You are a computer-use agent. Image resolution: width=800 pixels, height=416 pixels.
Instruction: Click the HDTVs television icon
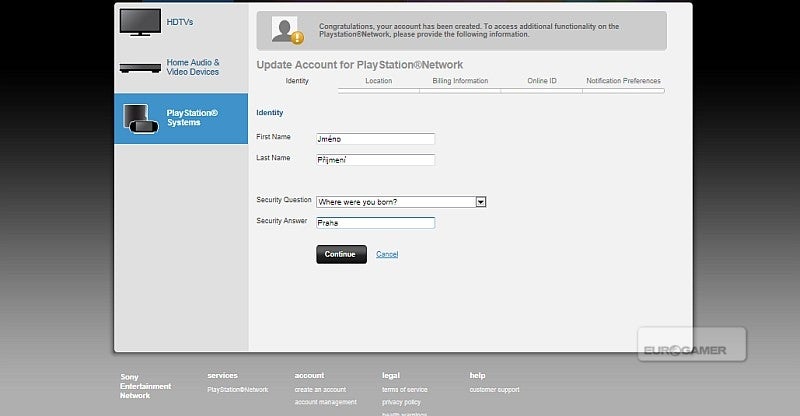tap(140, 22)
